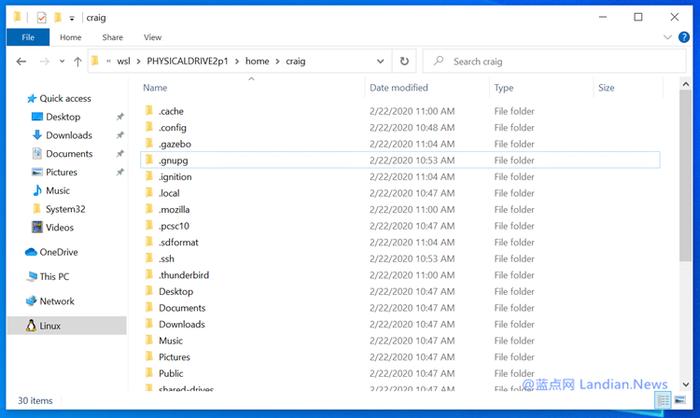This screenshot has width=700, height=418.
Task: Open the address bar history dropdown
Action: click(380, 61)
